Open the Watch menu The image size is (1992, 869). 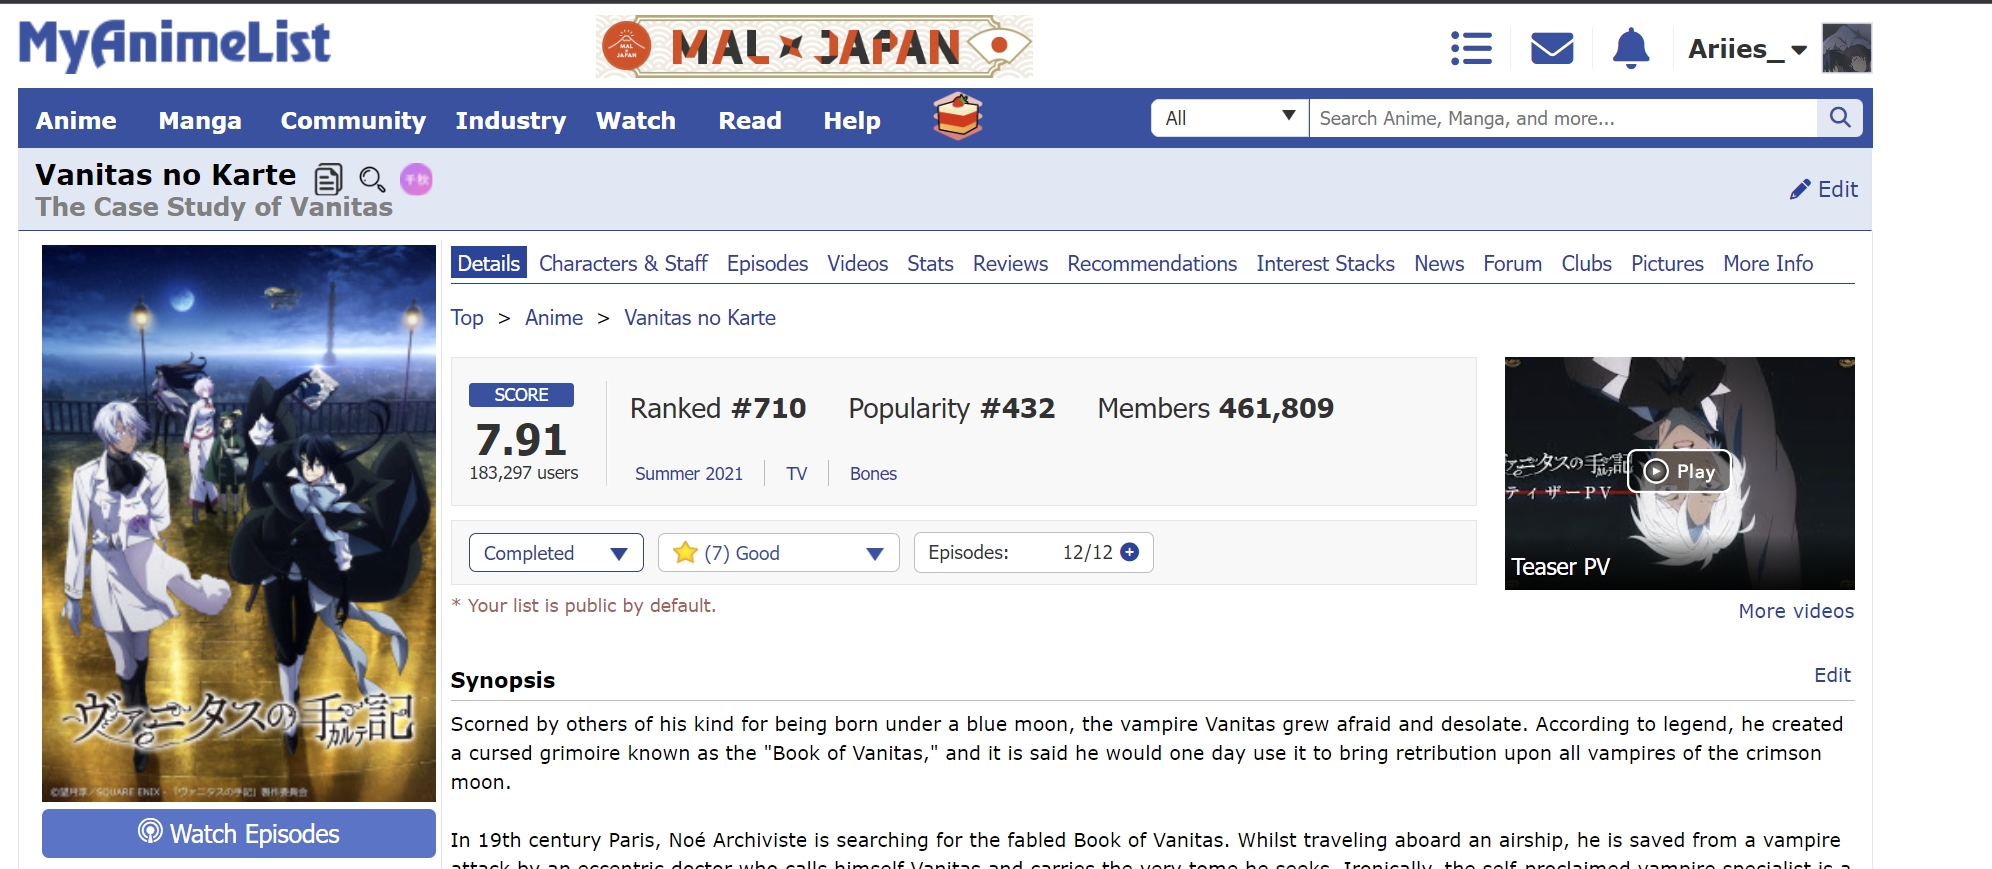pyautogui.click(x=636, y=120)
